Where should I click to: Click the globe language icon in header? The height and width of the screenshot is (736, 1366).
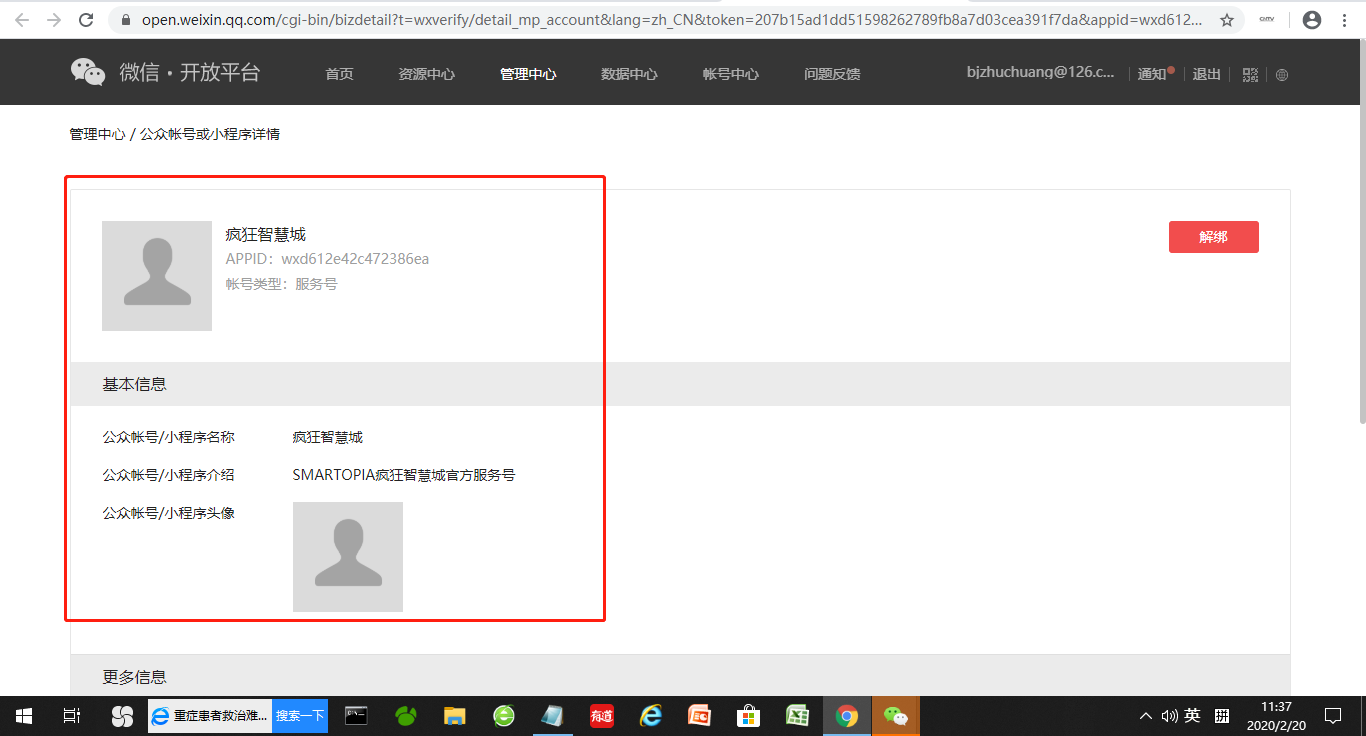pos(1282,74)
